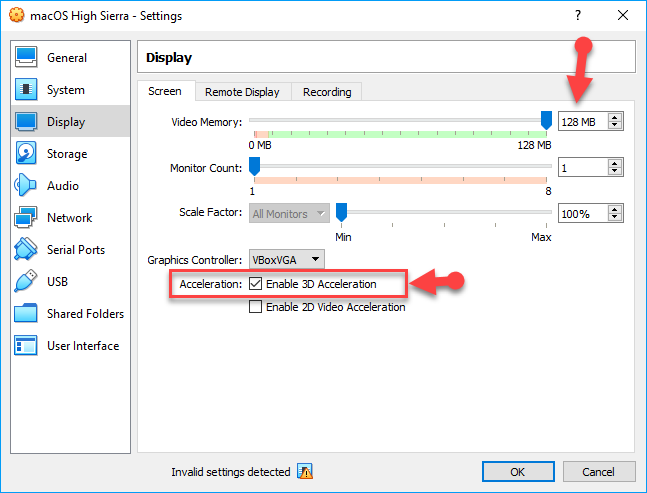Viewport: 647px width, 493px height.
Task: Open the Network adapter icon
Action: [x=27, y=218]
